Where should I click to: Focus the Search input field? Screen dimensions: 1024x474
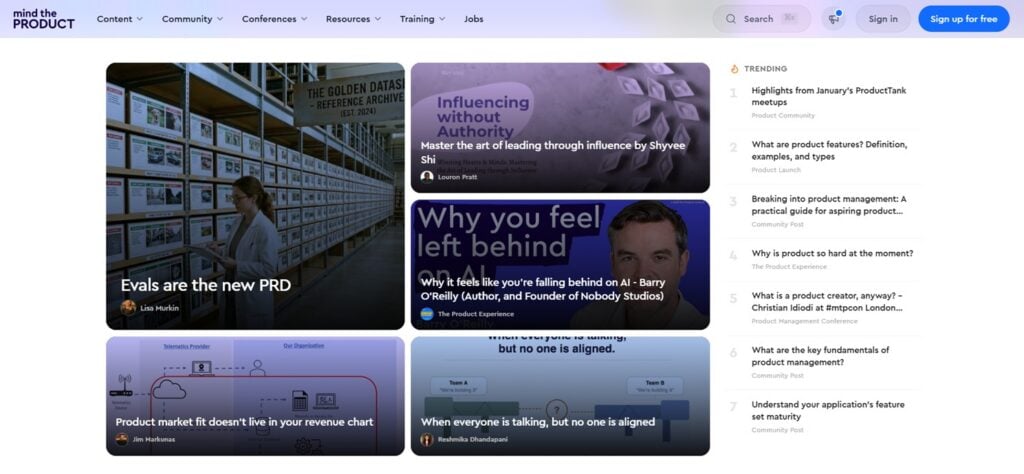tap(761, 19)
